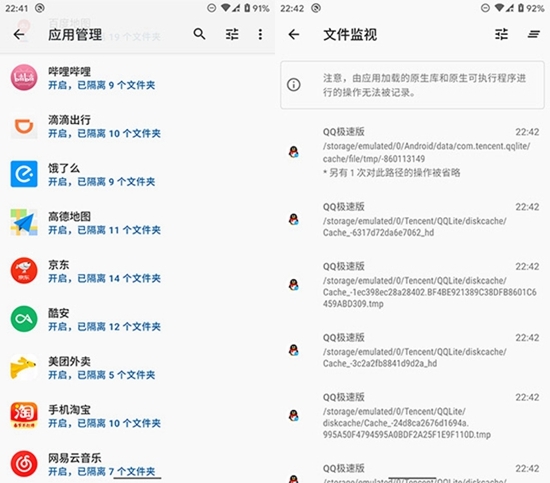This screenshot has height=483, width=550.
Task: Select the log path ending 995A50F4794595A0BDF2A25F1E9F110D.tmp
Action: tap(407, 423)
